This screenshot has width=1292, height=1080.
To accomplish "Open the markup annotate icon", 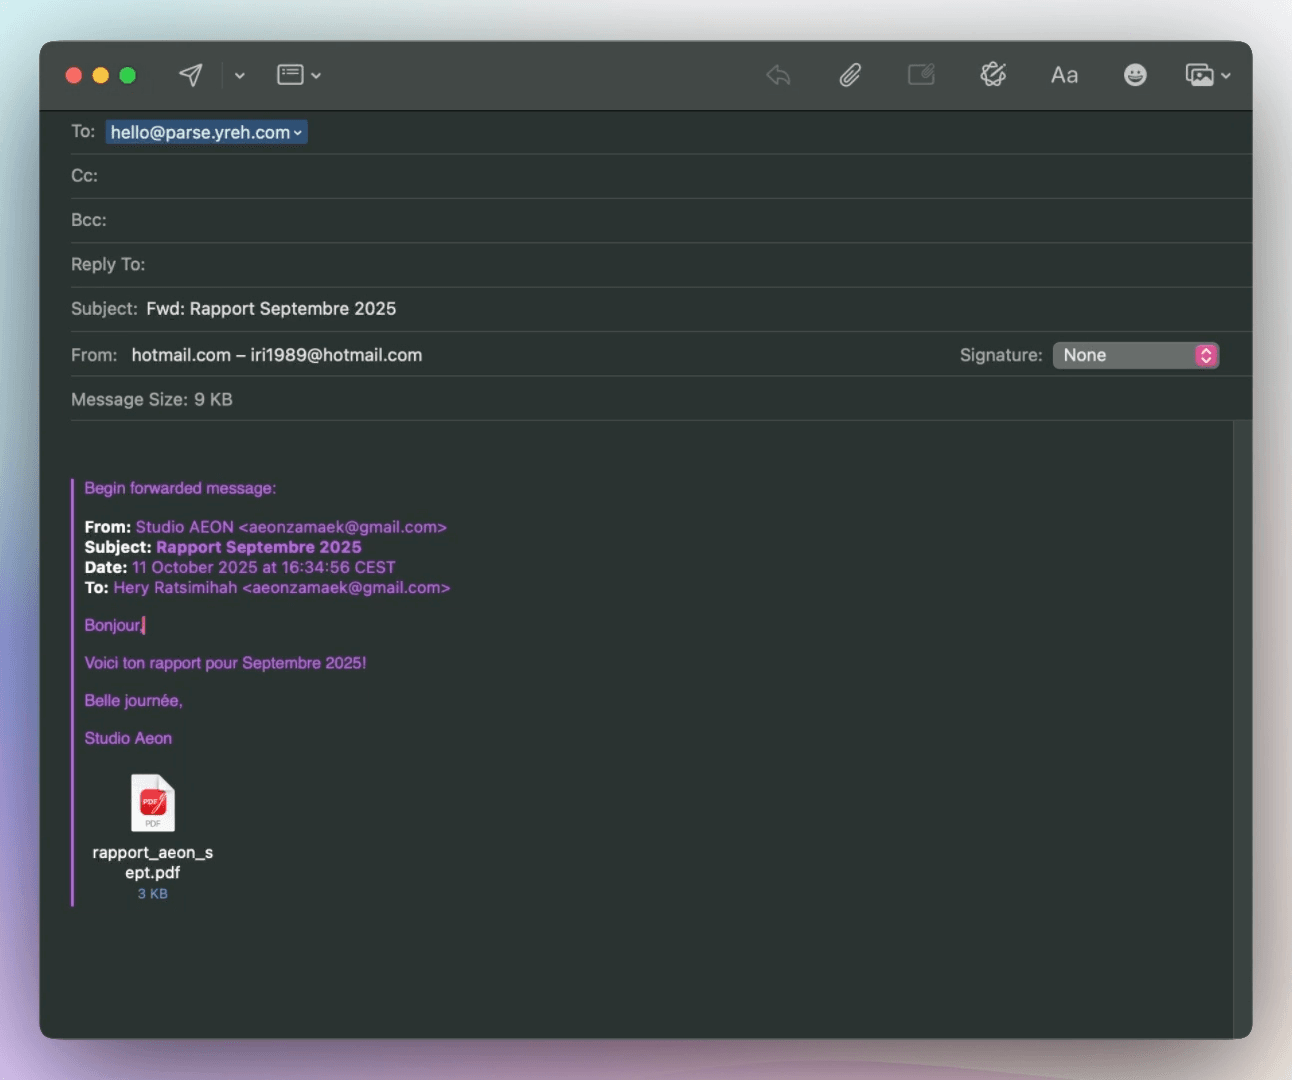I will [921, 75].
